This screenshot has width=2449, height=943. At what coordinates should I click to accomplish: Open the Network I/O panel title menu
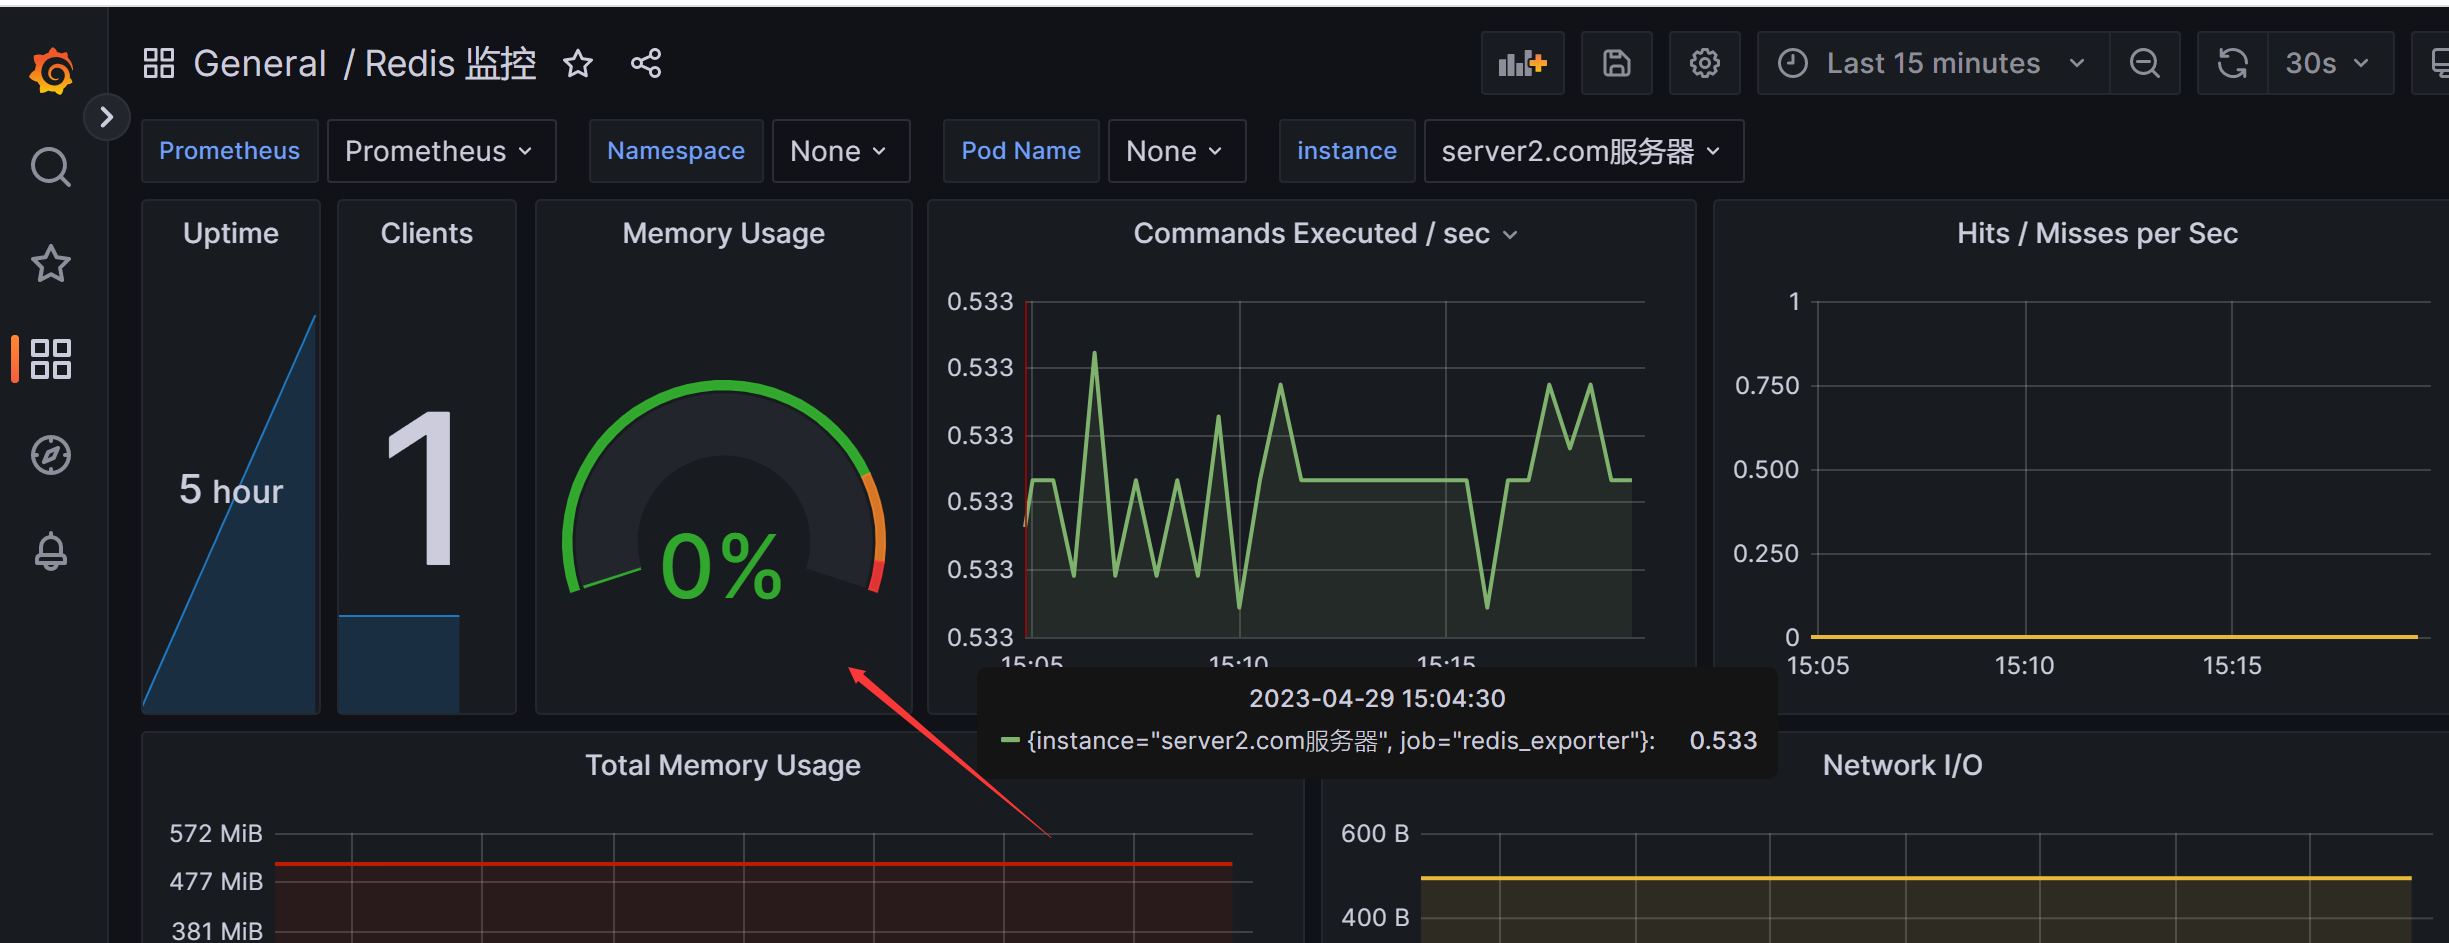(1902, 765)
